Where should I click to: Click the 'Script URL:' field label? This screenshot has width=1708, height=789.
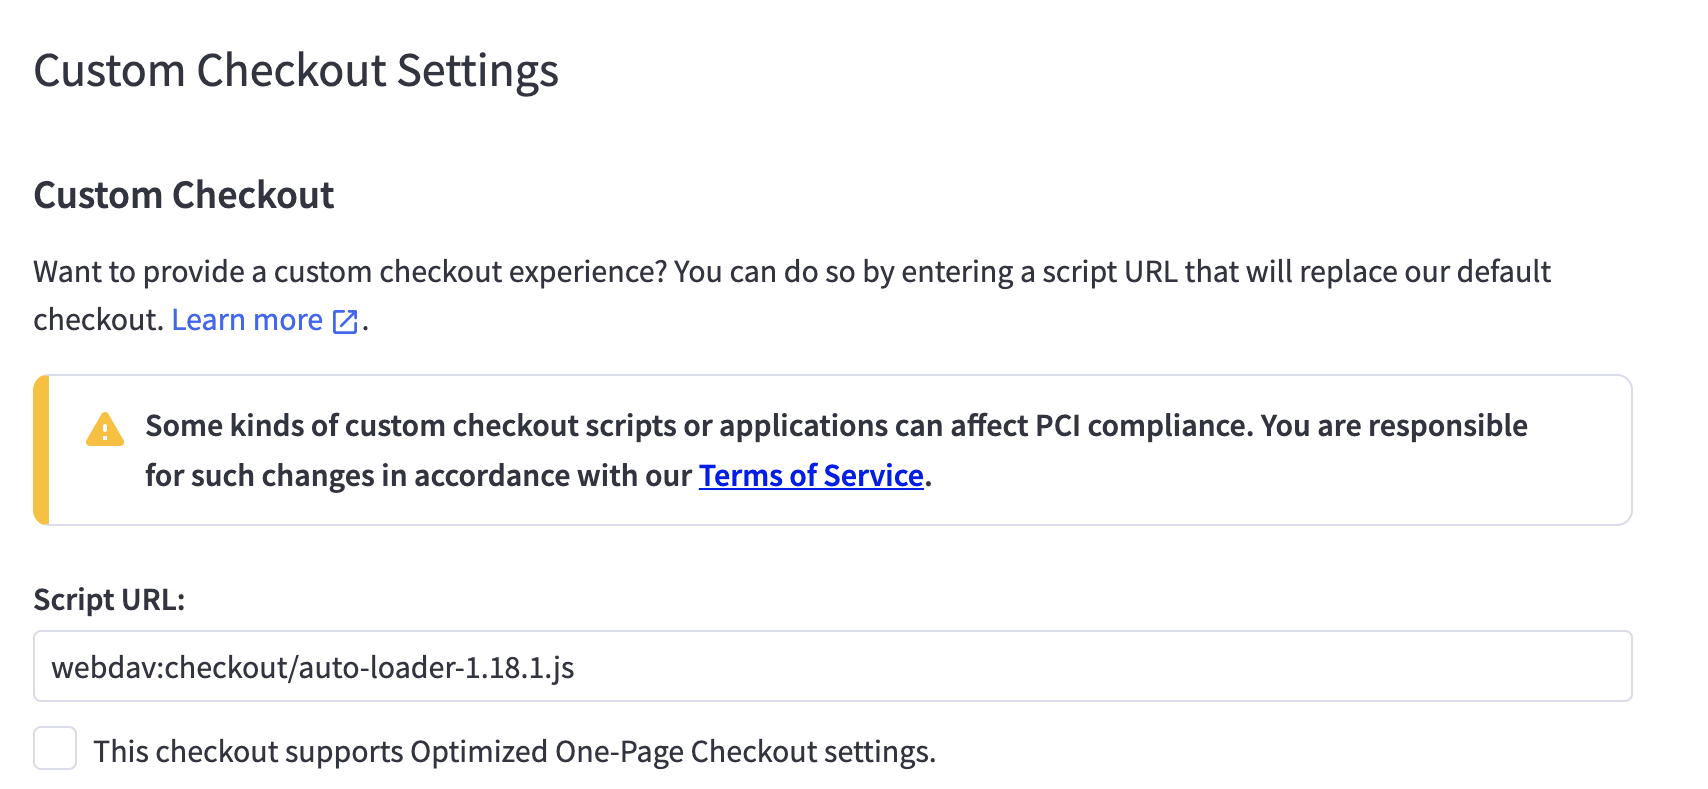coord(109,599)
